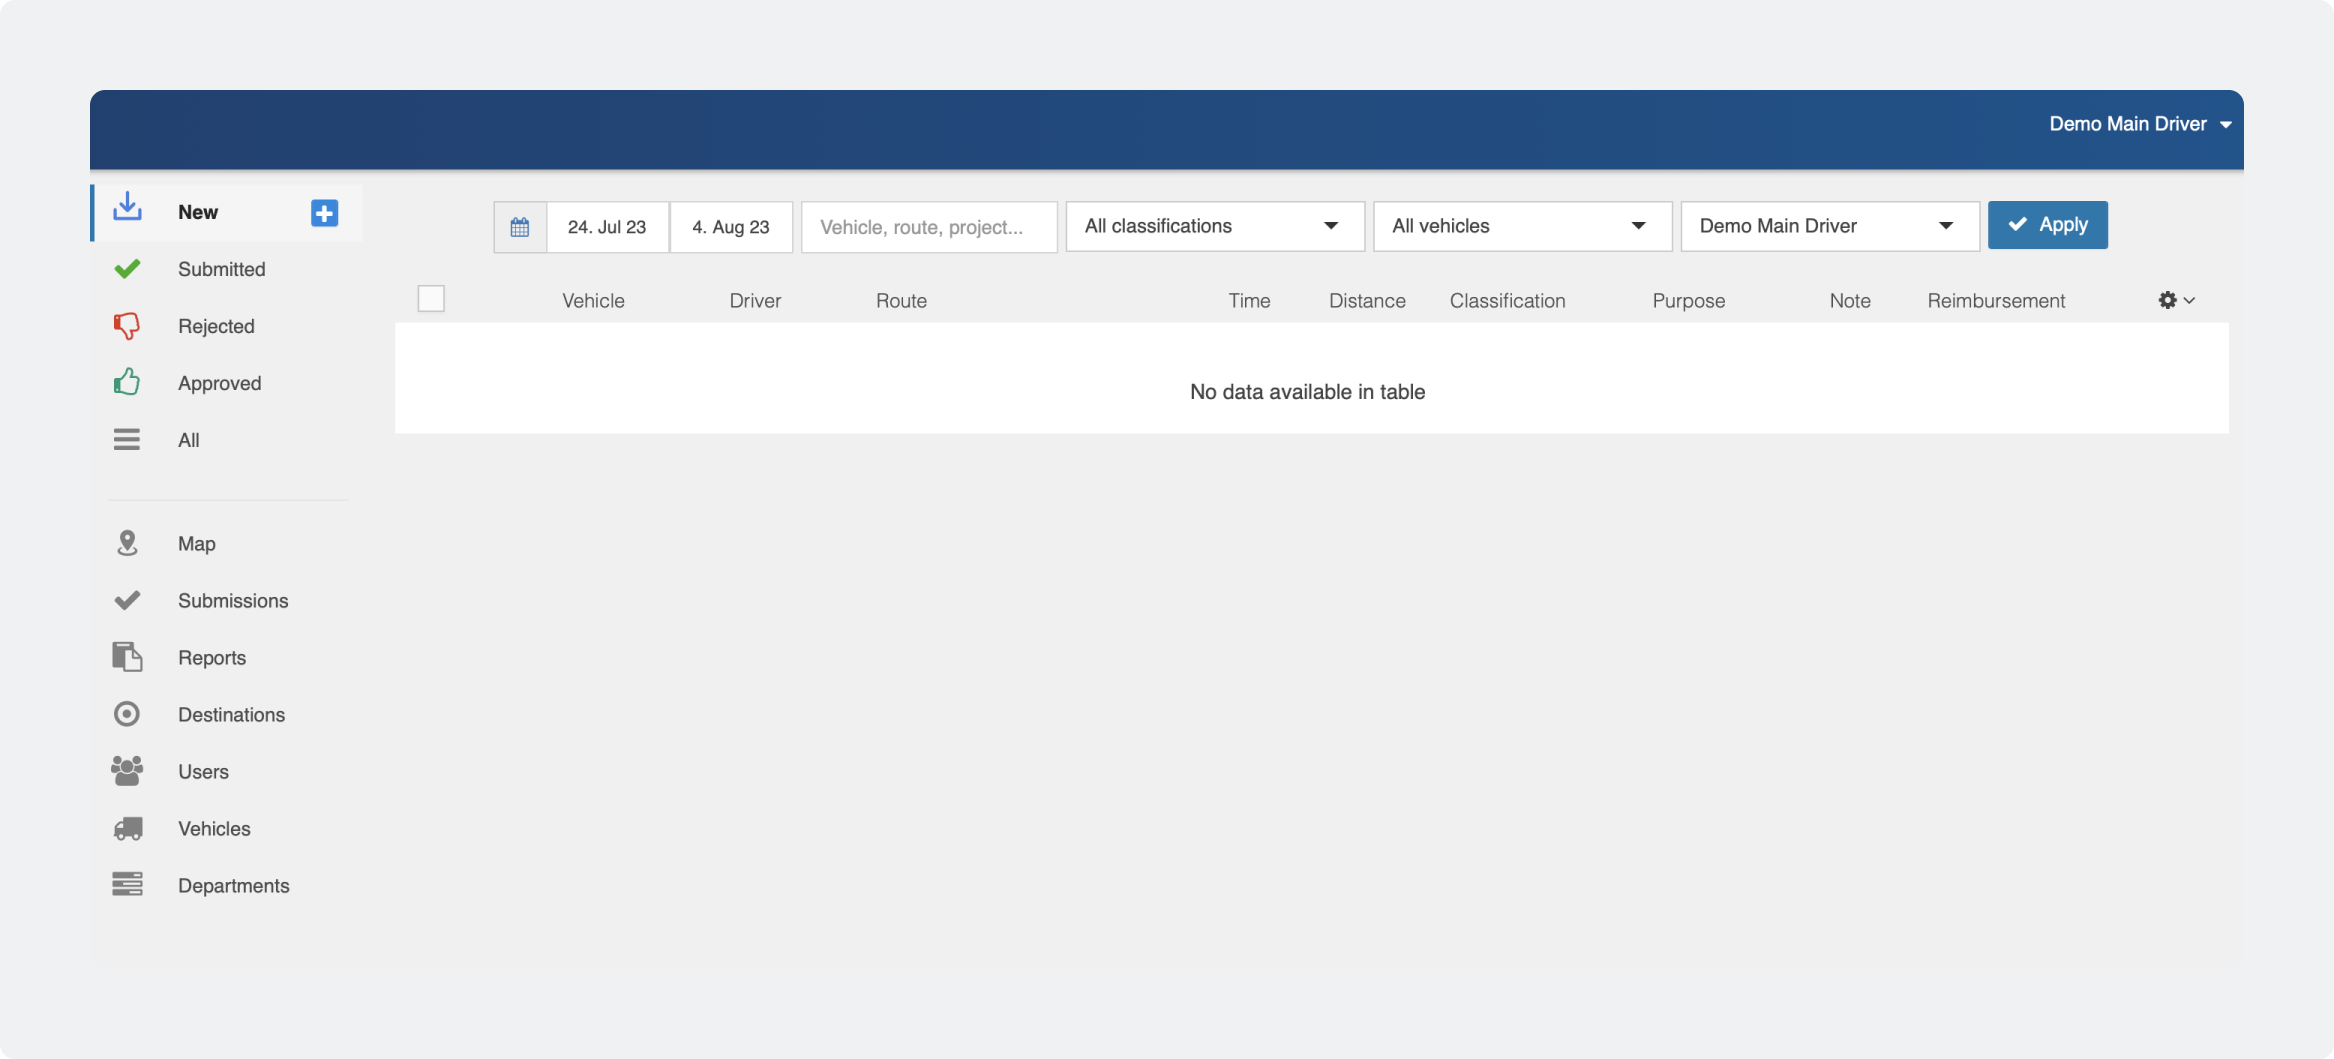
Task: Click the vehicle, route, project search field
Action: click(x=928, y=226)
